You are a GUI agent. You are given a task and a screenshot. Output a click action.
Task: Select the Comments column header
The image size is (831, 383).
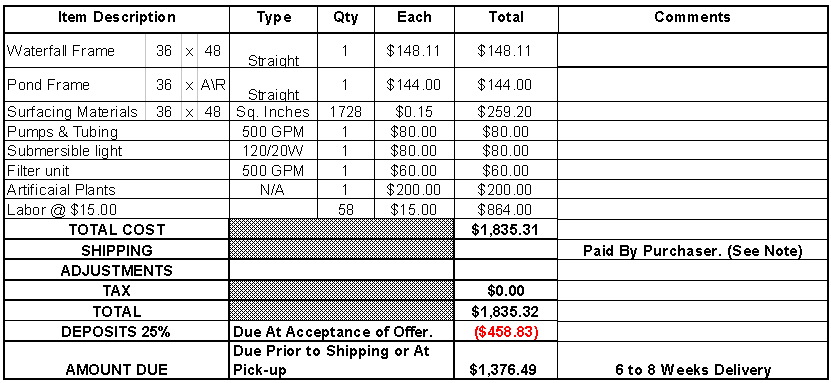click(x=692, y=17)
